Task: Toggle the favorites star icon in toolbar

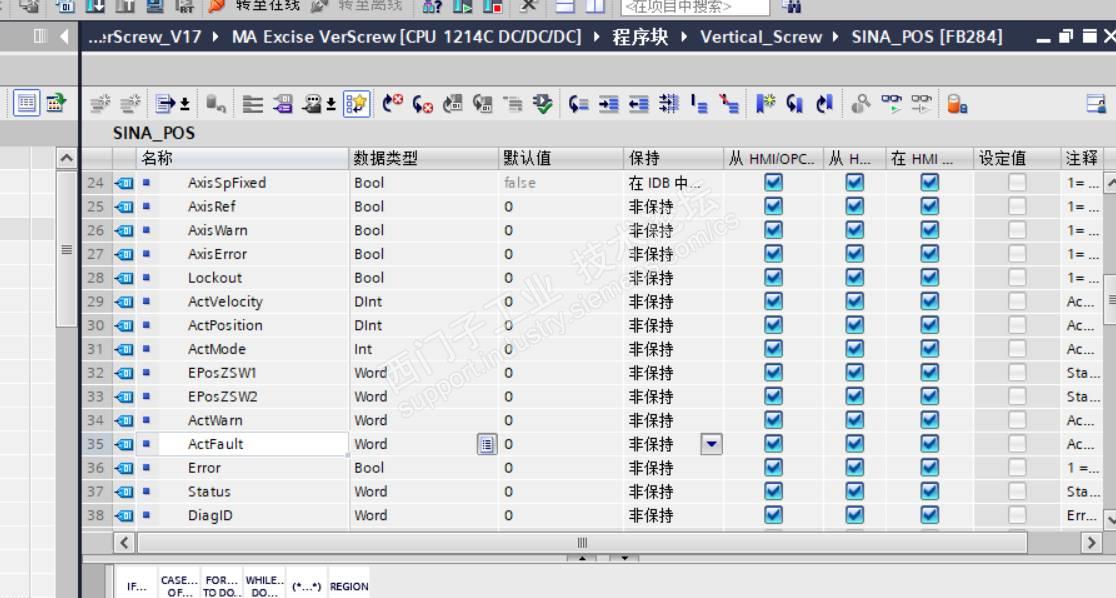Action: pos(356,105)
